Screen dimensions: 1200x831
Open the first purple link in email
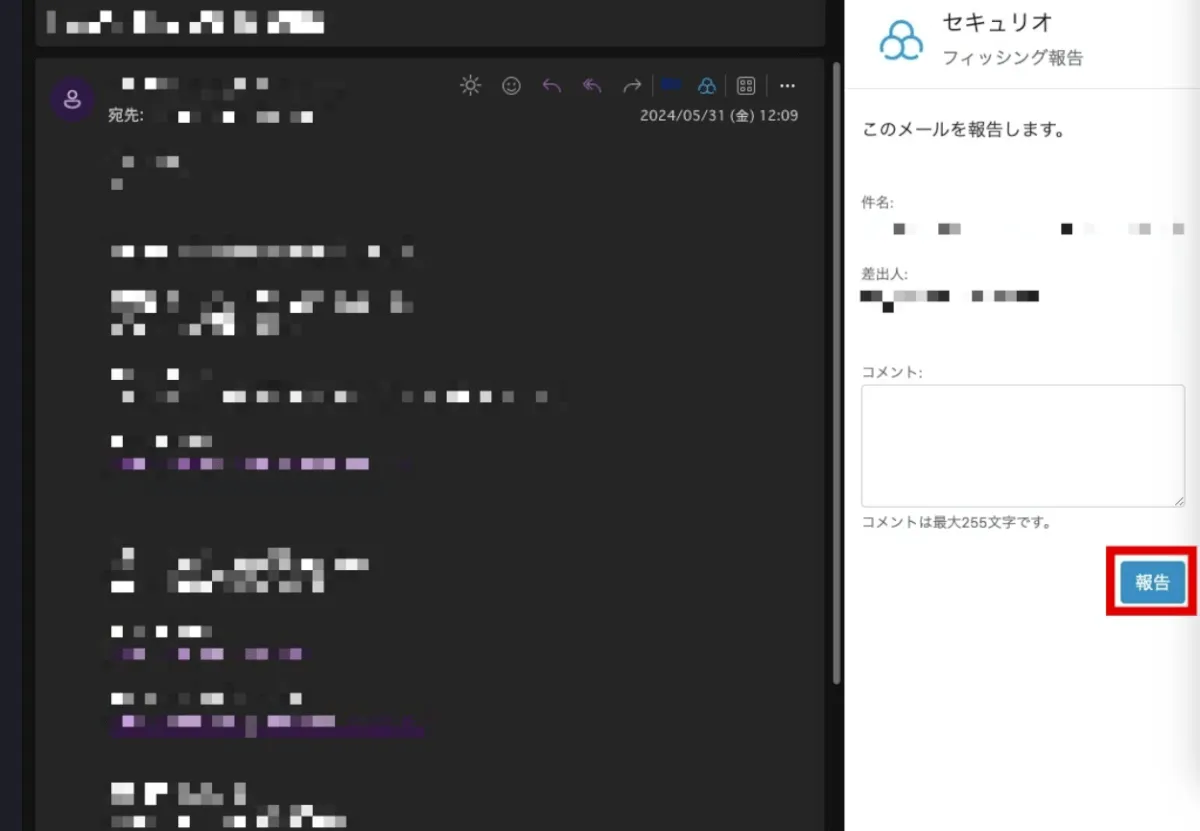[x=245, y=464]
